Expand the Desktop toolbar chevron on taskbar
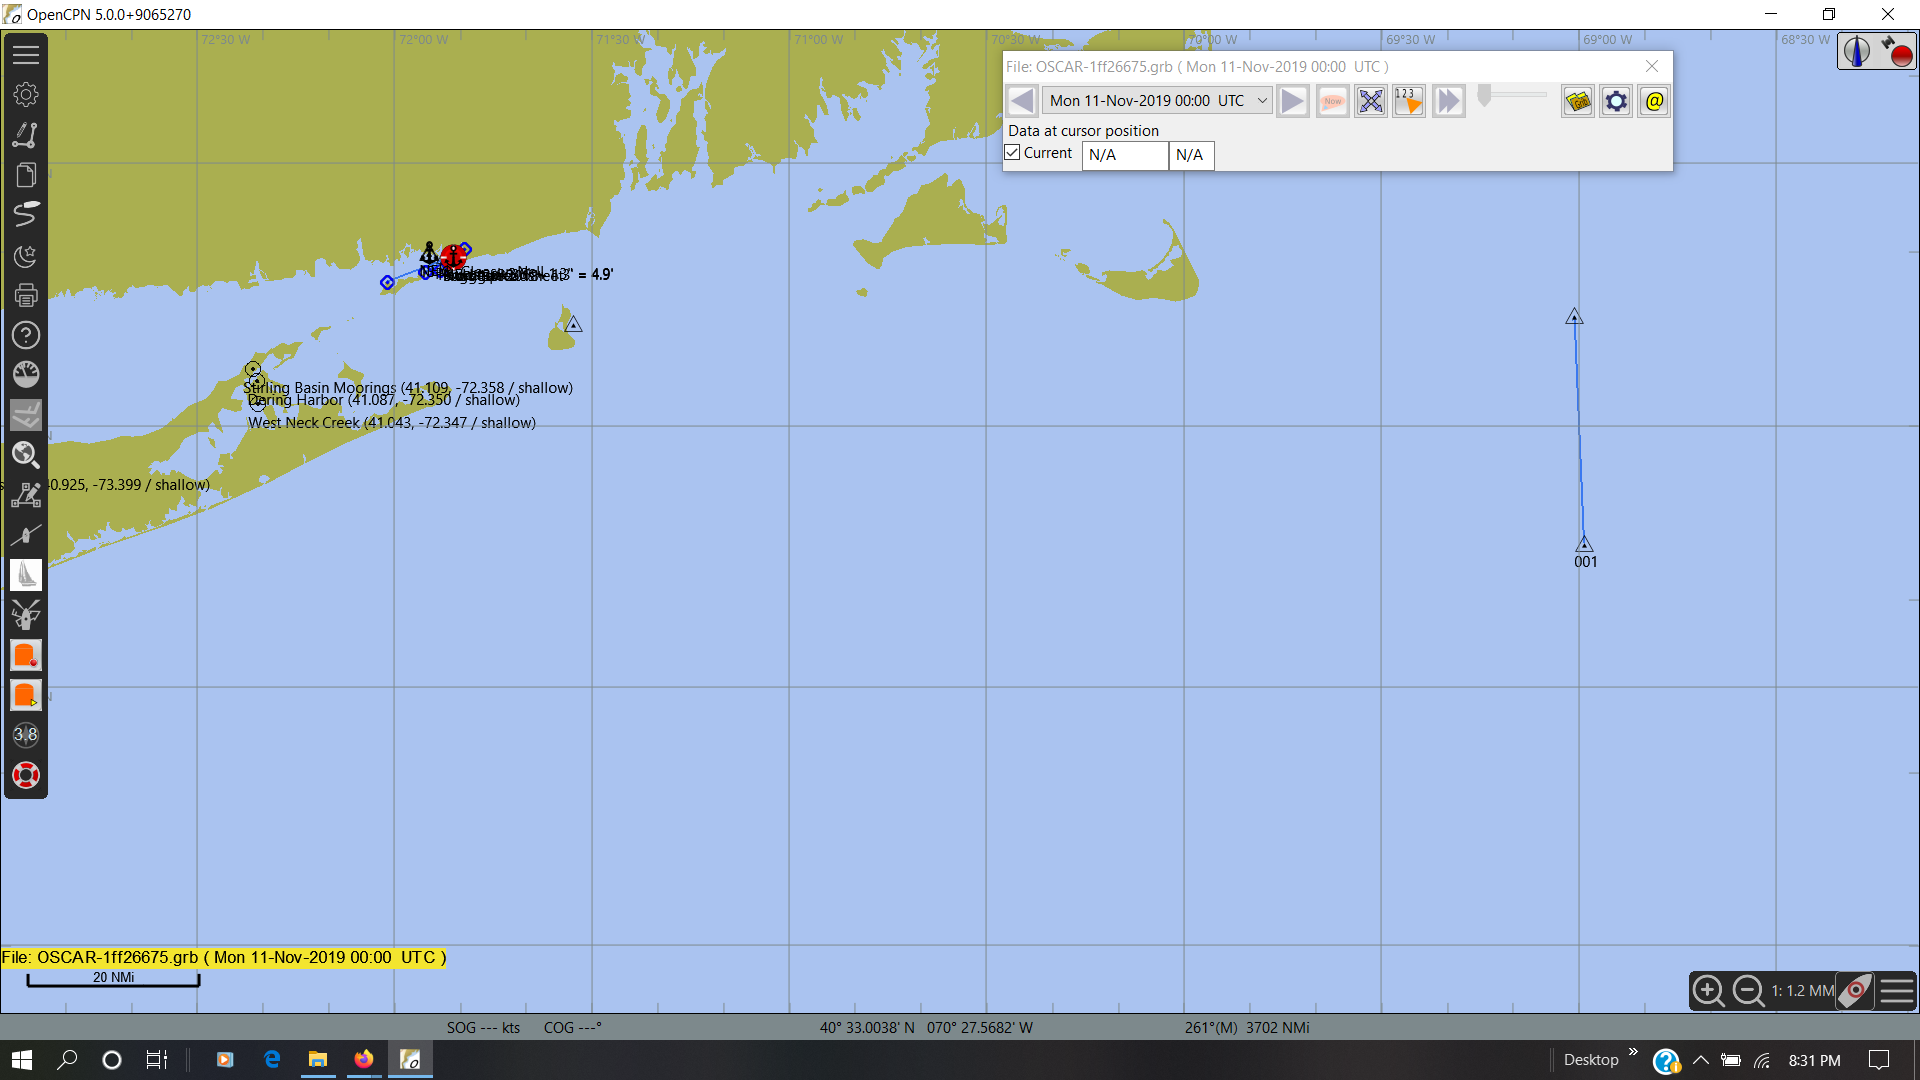The width and height of the screenshot is (1920, 1080). (x=1634, y=1052)
